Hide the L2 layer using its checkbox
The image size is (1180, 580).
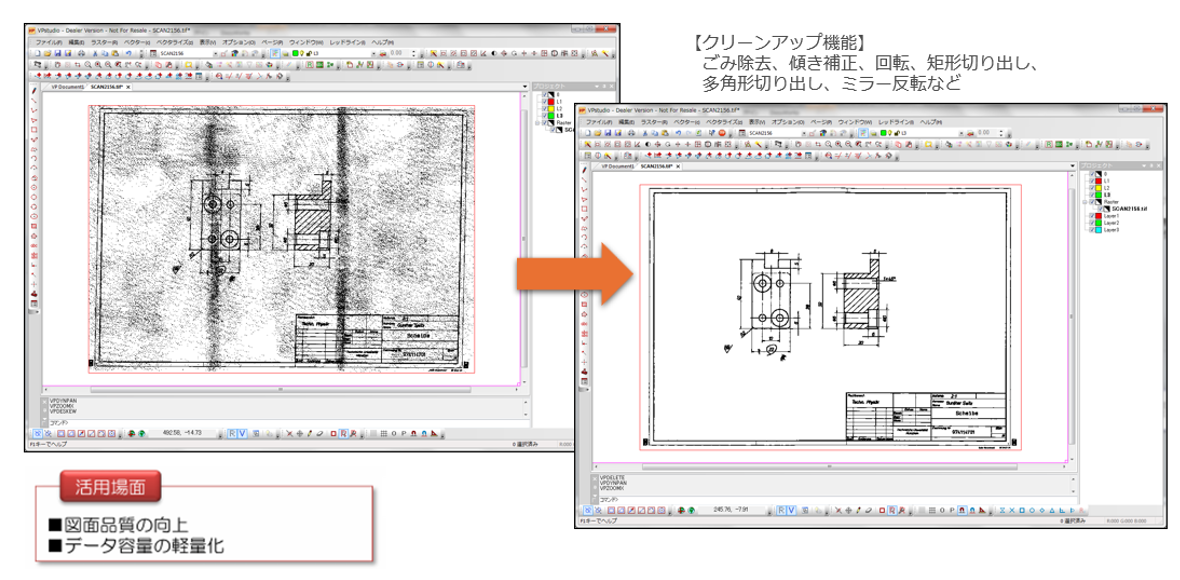1092,188
